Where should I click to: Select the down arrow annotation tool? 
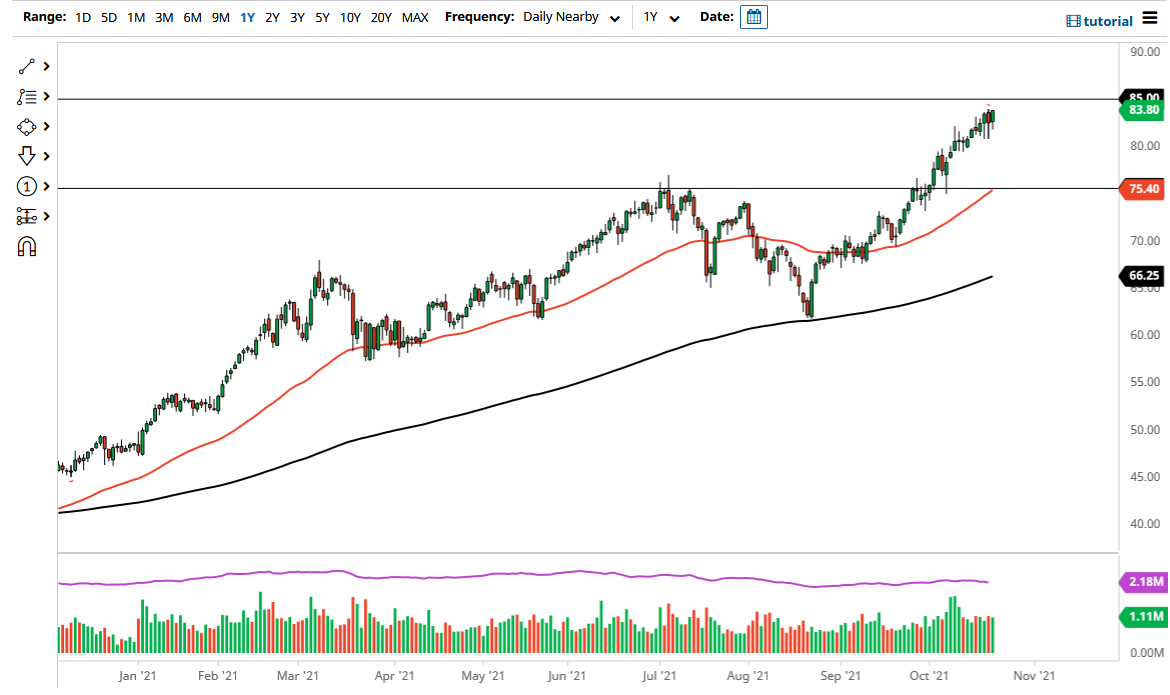[x=27, y=156]
